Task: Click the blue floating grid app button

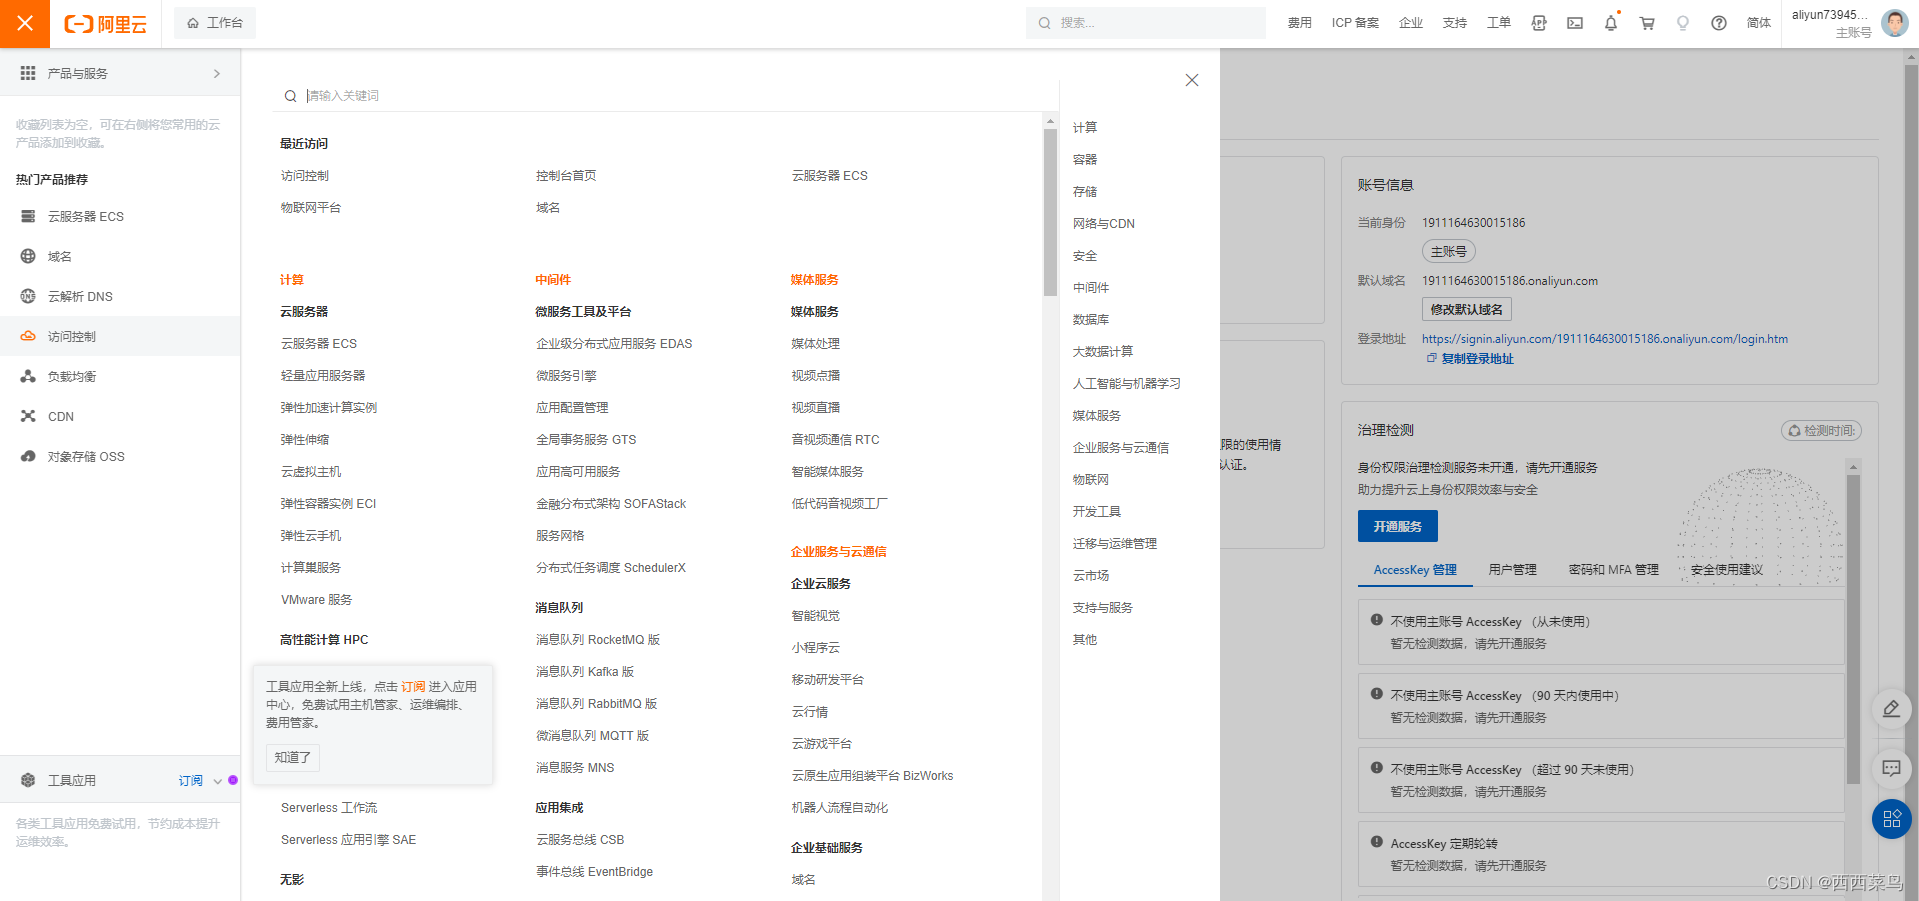Action: click(1891, 819)
